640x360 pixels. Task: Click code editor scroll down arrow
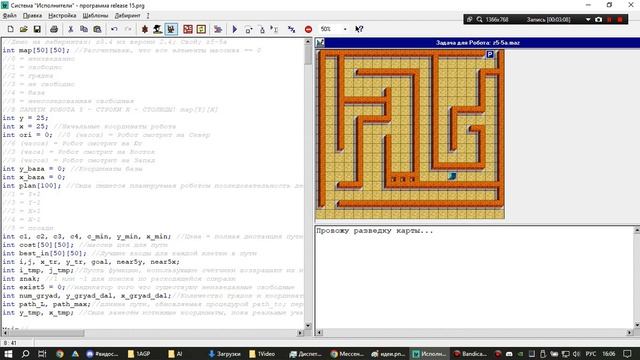308,326
